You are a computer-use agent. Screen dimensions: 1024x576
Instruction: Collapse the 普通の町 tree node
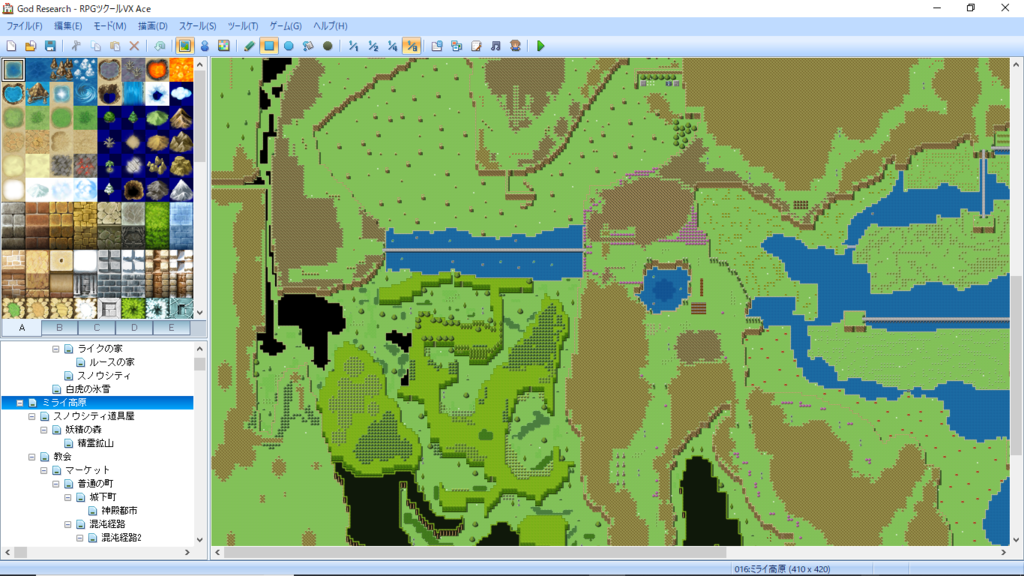point(56,484)
